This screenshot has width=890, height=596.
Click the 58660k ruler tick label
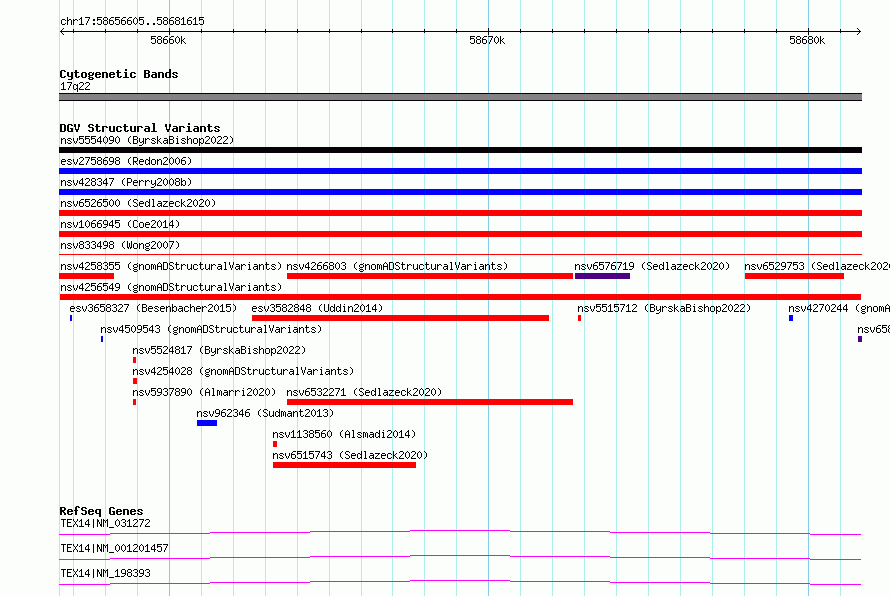tap(168, 40)
